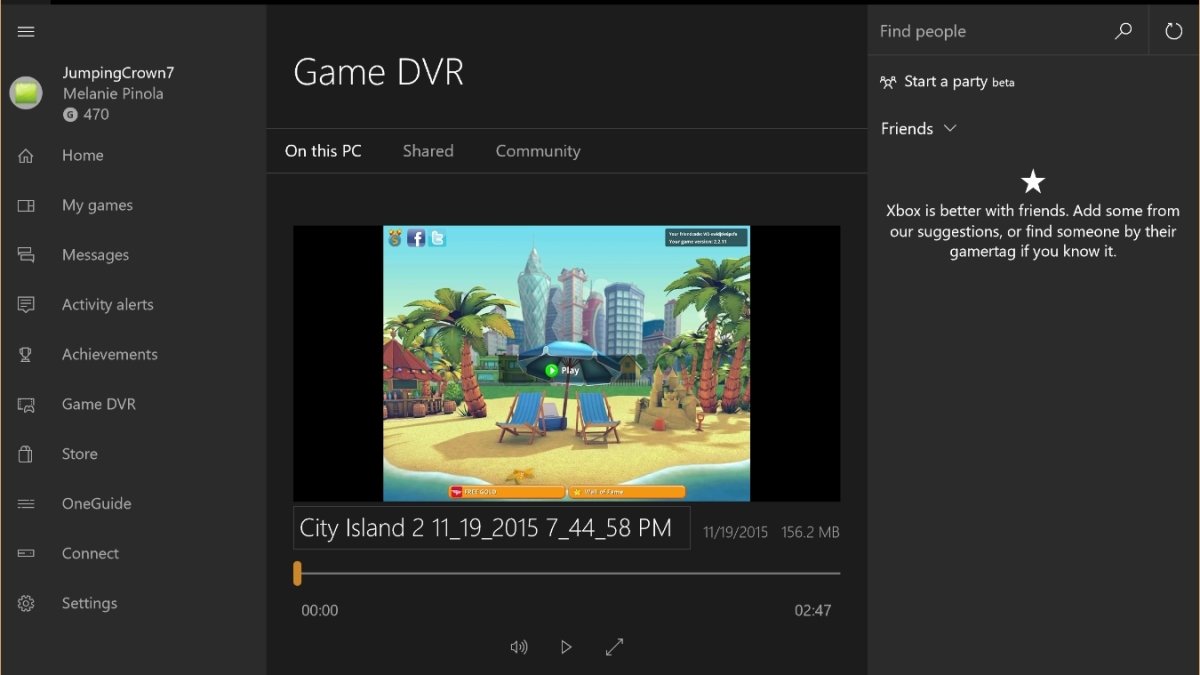
Task: Select the Achievements trophy icon
Action: pyautogui.click(x=26, y=354)
